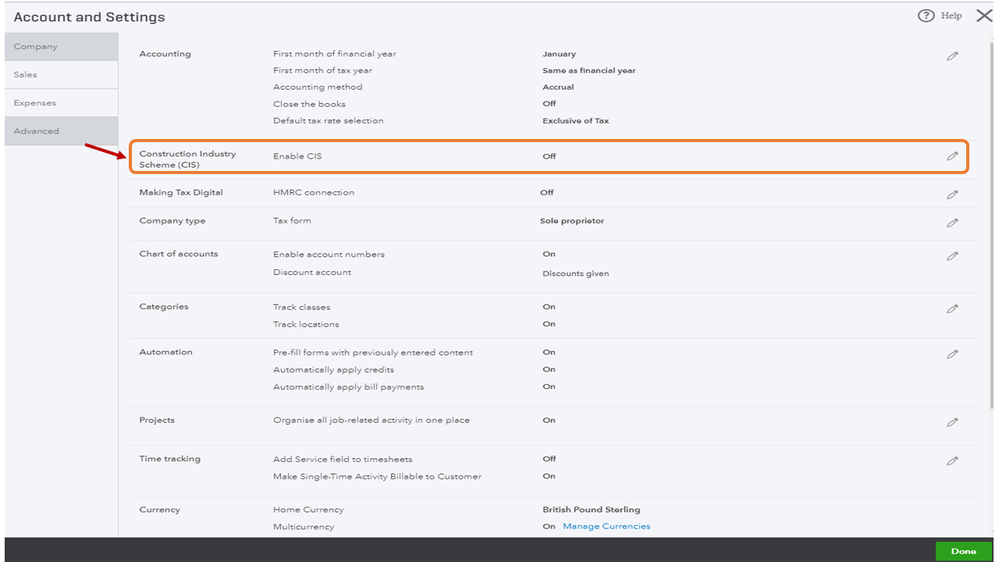Click the pencil edit icon for Accounting

point(952,57)
